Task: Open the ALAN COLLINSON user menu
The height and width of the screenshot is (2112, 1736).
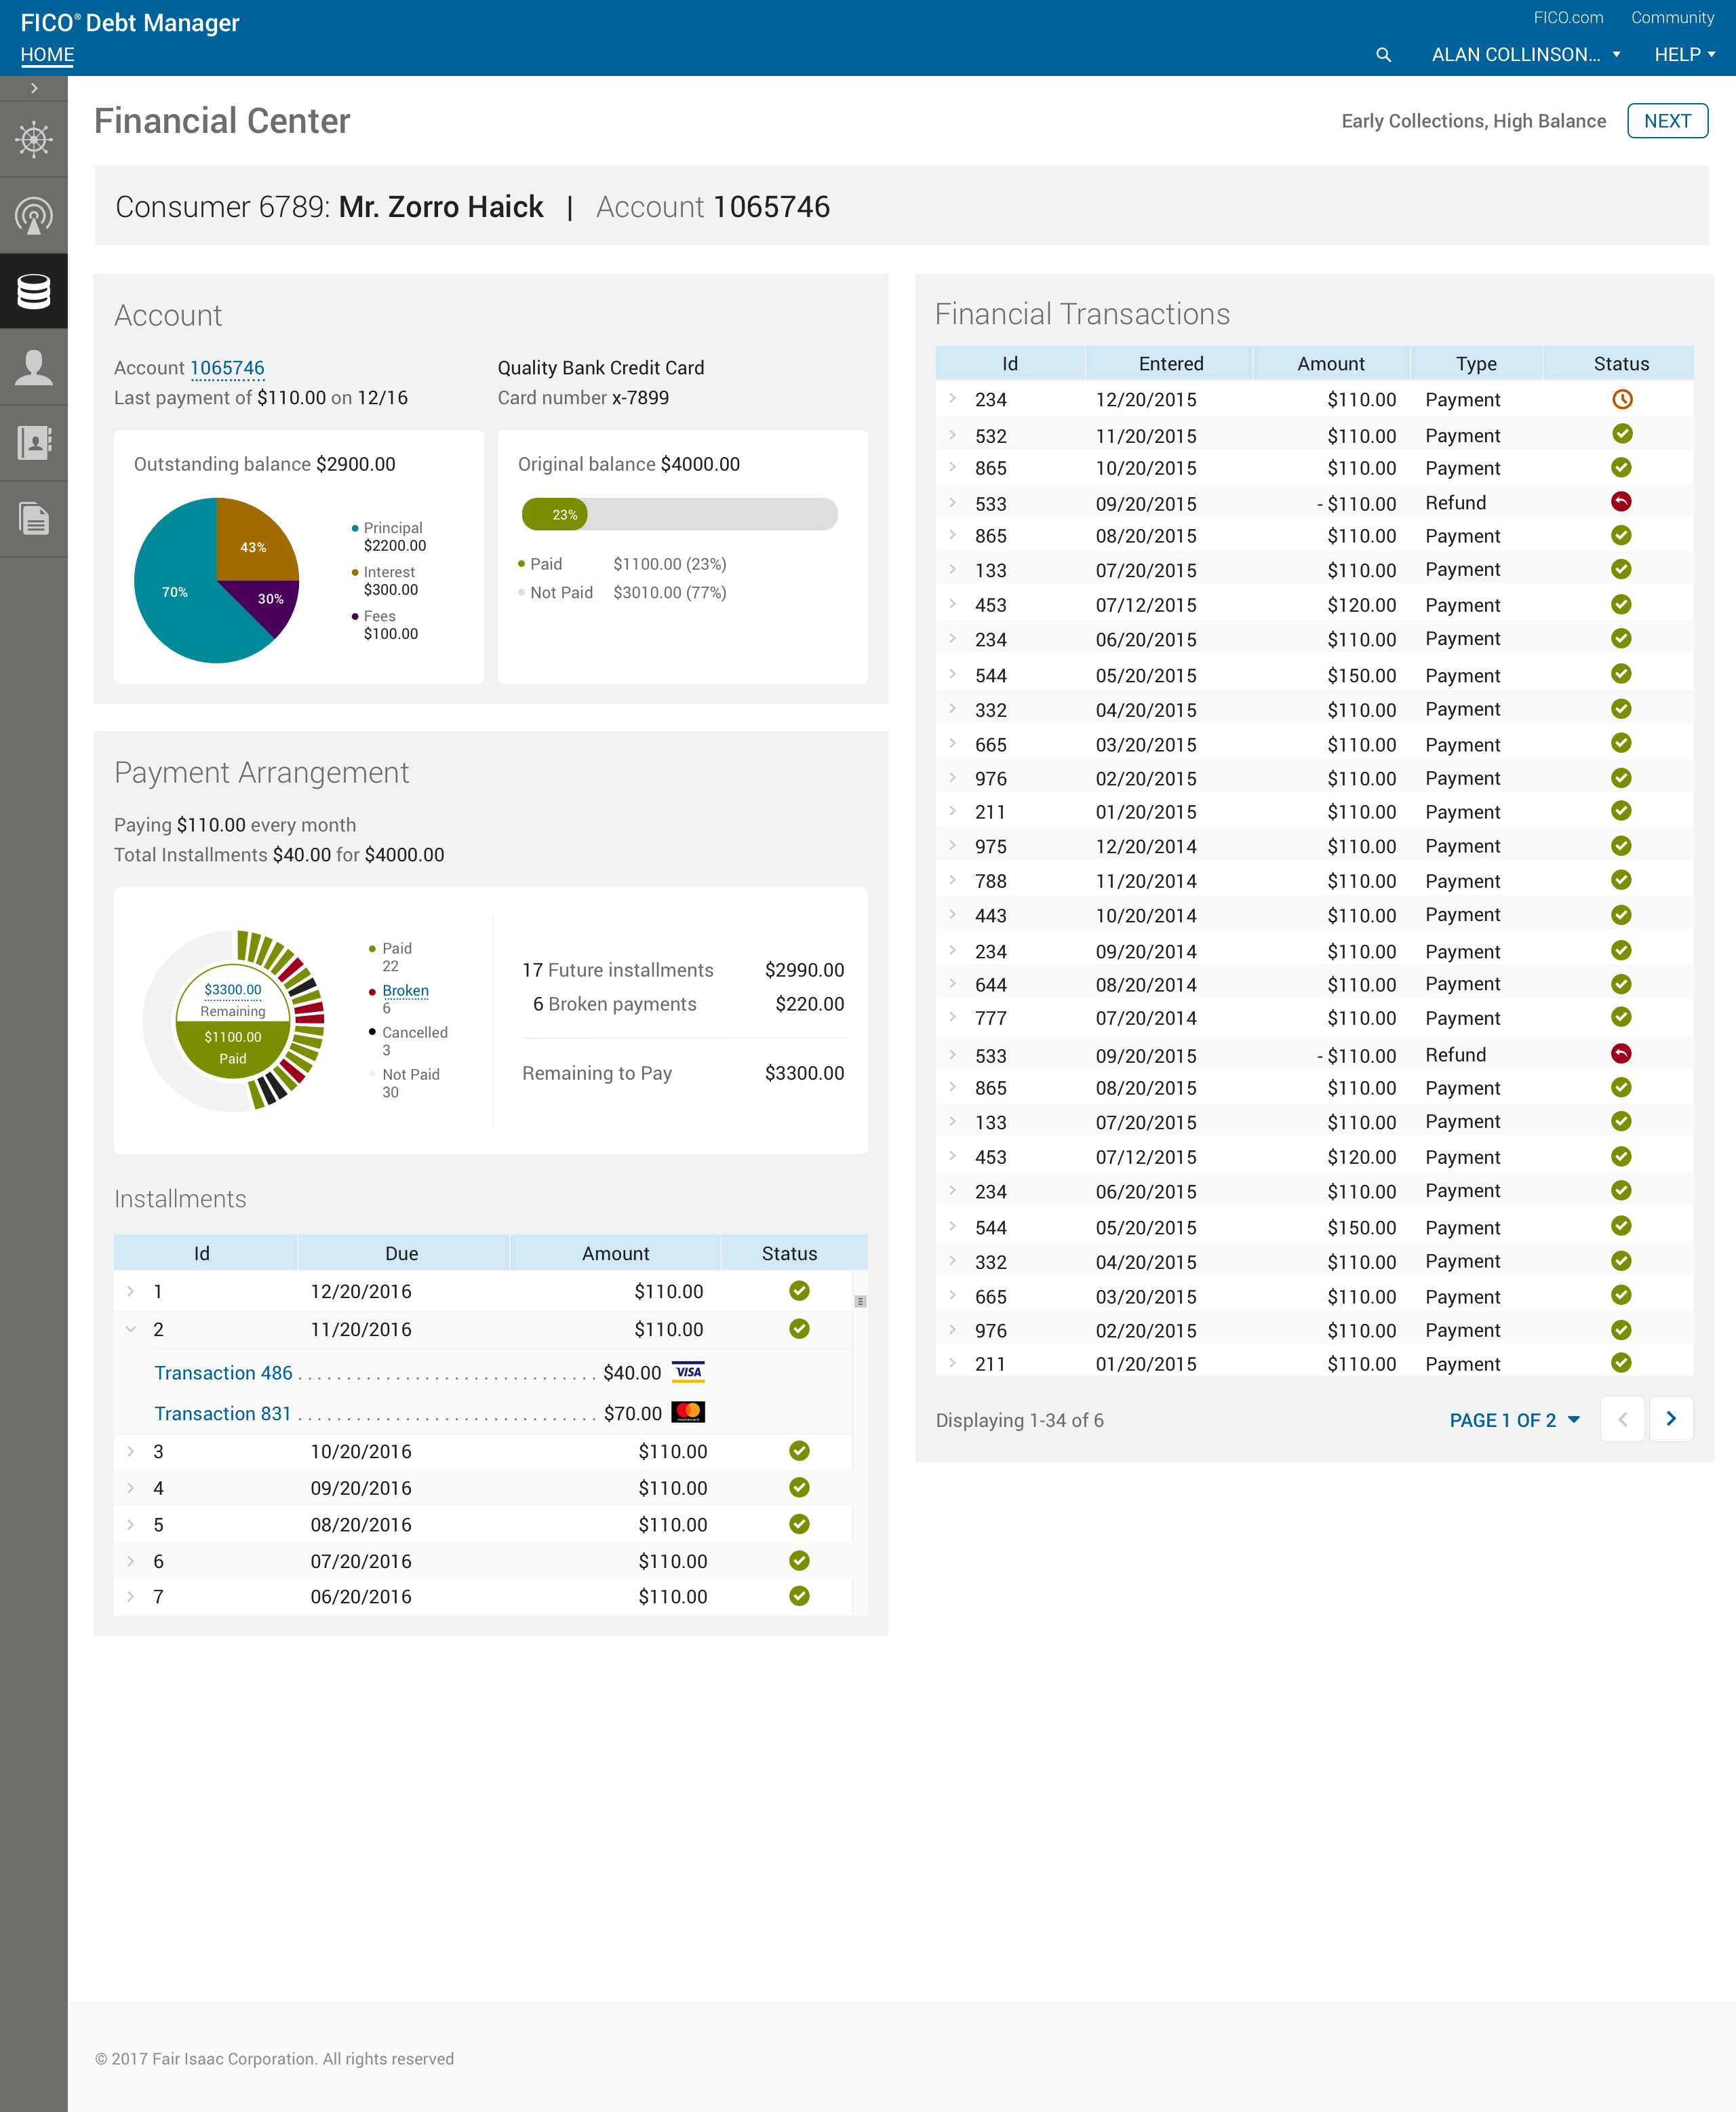Action: point(1525,55)
